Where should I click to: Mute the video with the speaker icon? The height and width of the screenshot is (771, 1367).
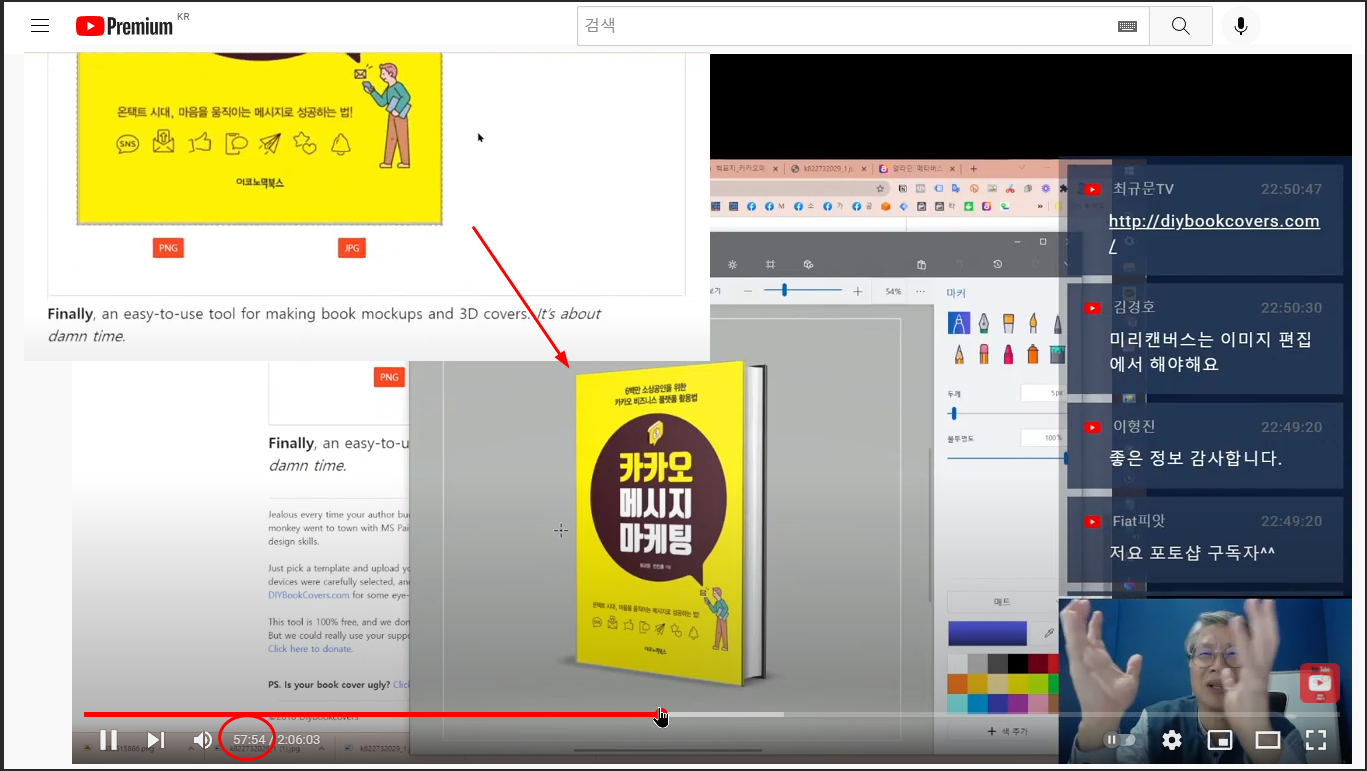pyautogui.click(x=203, y=740)
